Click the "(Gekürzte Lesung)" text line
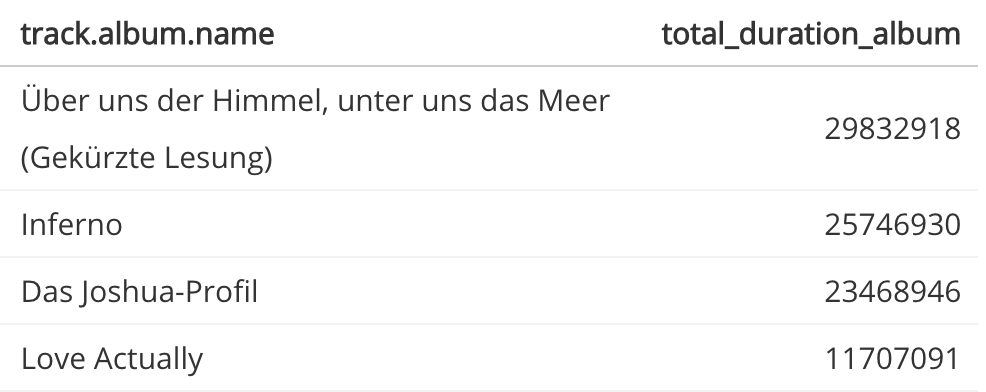 click(x=147, y=158)
